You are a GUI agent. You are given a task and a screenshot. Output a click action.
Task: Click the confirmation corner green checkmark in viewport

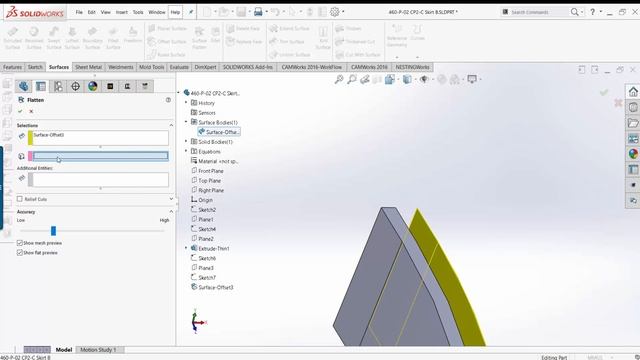pyautogui.click(x=604, y=93)
